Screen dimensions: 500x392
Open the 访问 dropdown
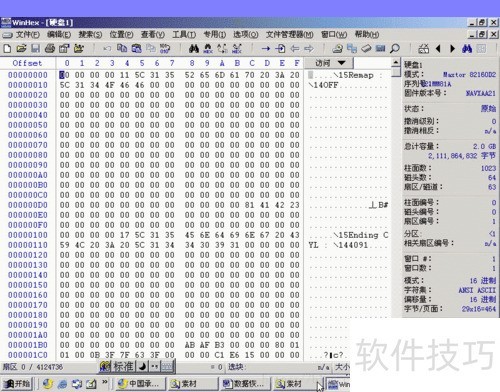pyautogui.click(x=330, y=63)
